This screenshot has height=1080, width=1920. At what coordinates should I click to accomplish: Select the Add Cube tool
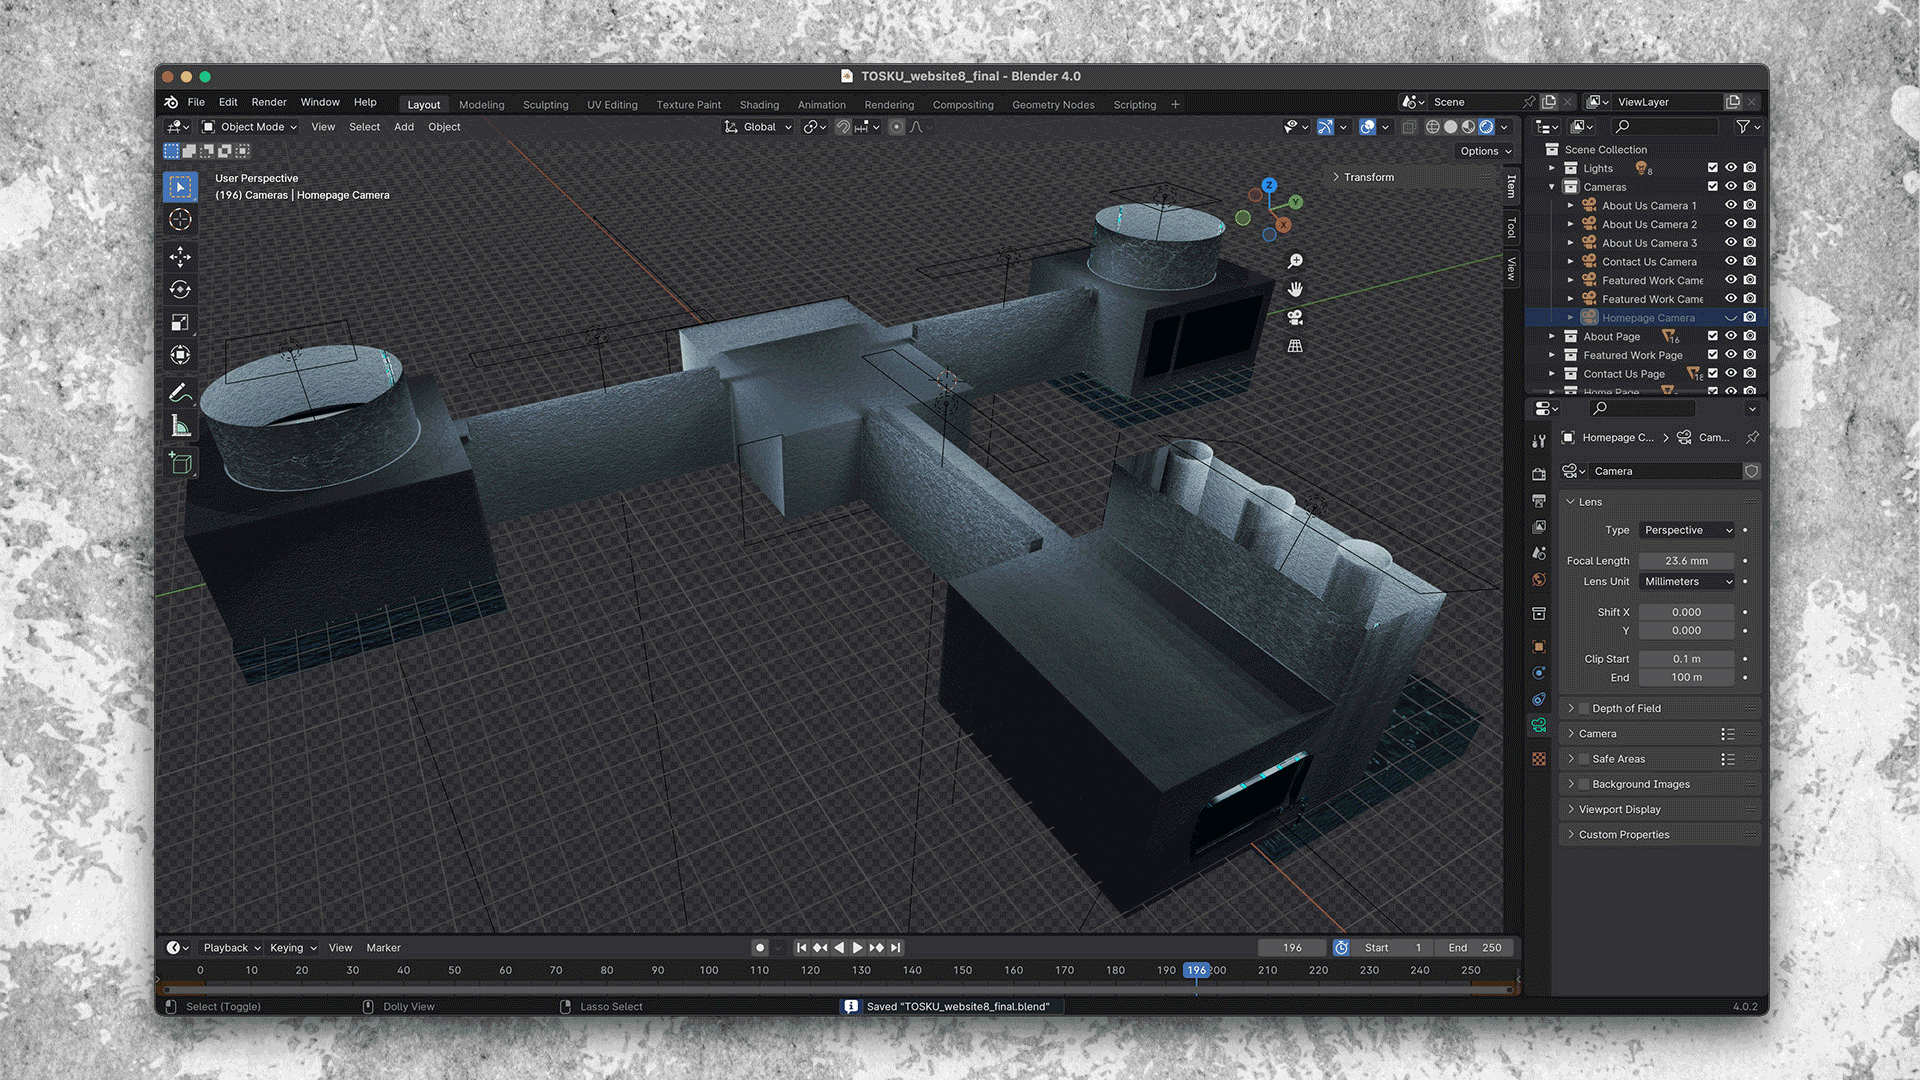tap(180, 463)
